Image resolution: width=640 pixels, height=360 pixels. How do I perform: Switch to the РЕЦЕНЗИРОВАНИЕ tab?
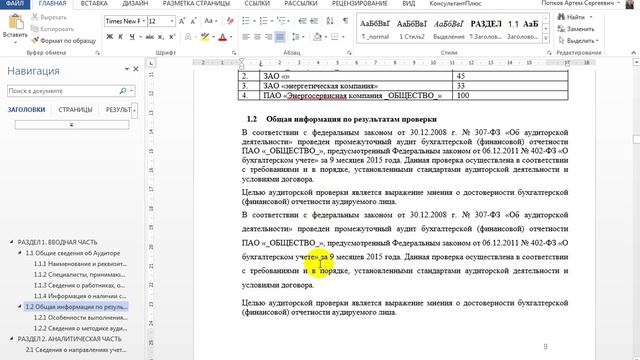360,4
